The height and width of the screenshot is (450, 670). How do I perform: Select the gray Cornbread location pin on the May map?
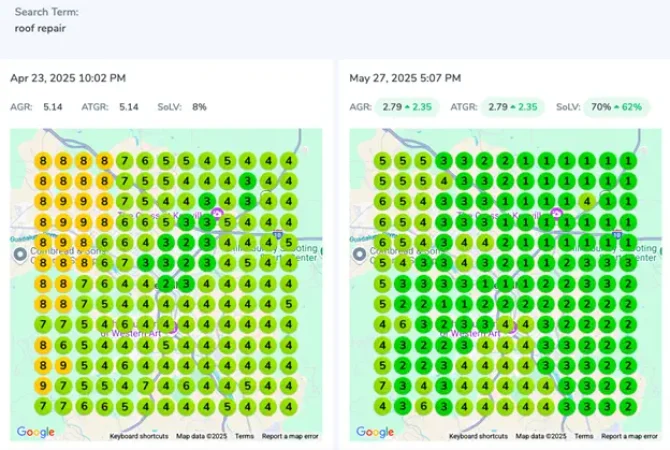359,255
